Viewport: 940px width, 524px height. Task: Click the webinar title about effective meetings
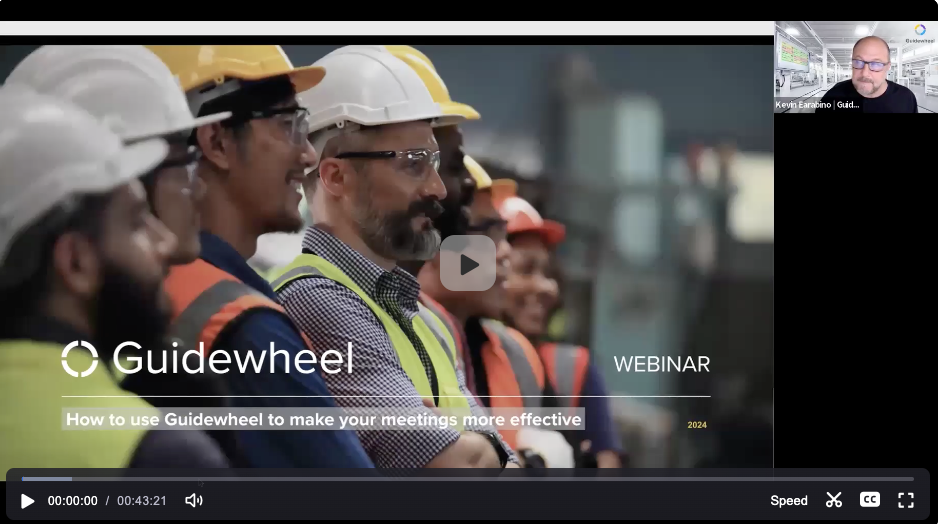pyautogui.click(x=323, y=419)
